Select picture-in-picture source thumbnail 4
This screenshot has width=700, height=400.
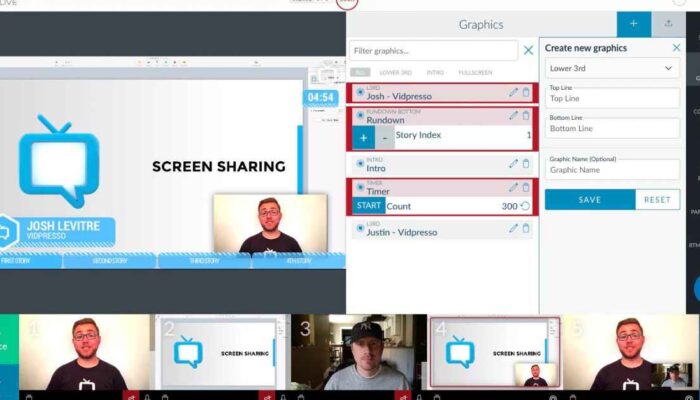(x=495, y=352)
